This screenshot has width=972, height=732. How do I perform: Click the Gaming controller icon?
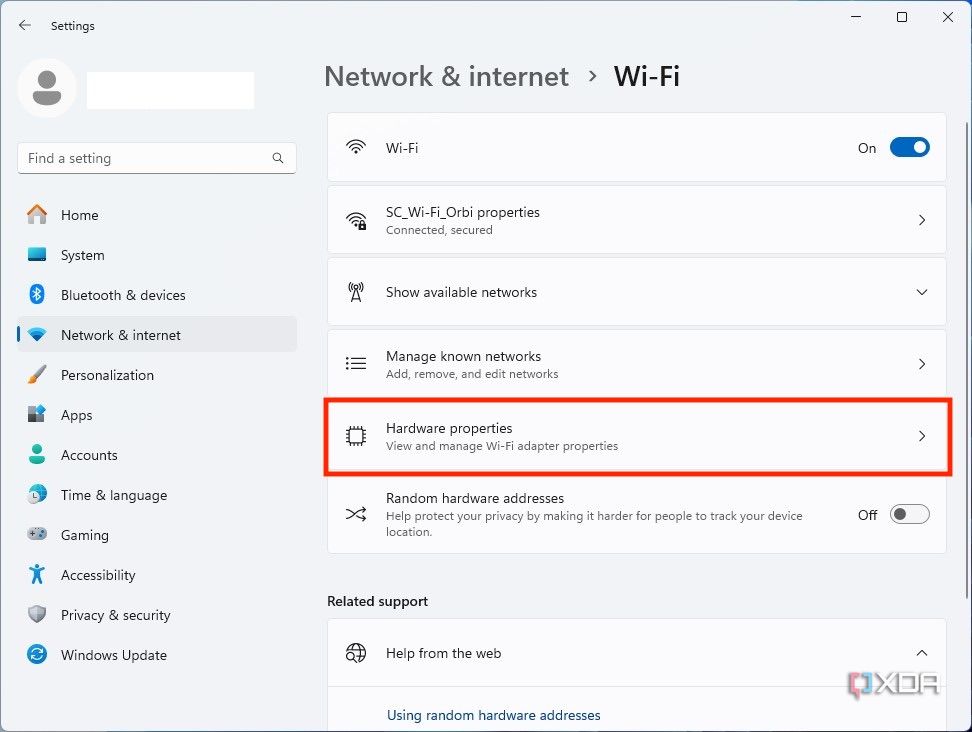(x=37, y=534)
